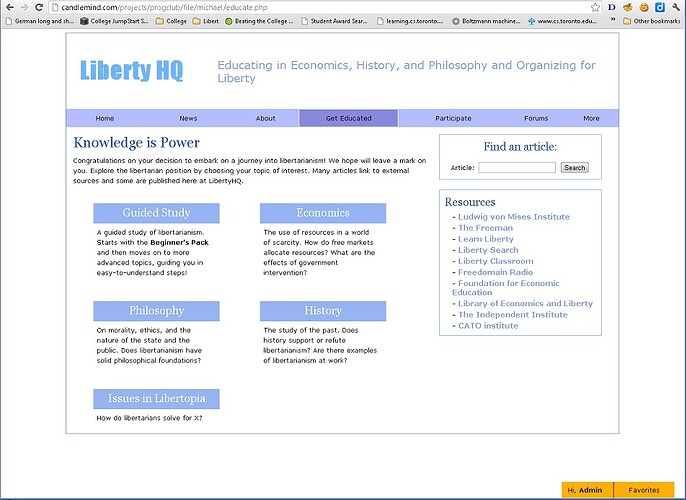Open the Participate nav tab
The width and height of the screenshot is (686, 500).
453,119
